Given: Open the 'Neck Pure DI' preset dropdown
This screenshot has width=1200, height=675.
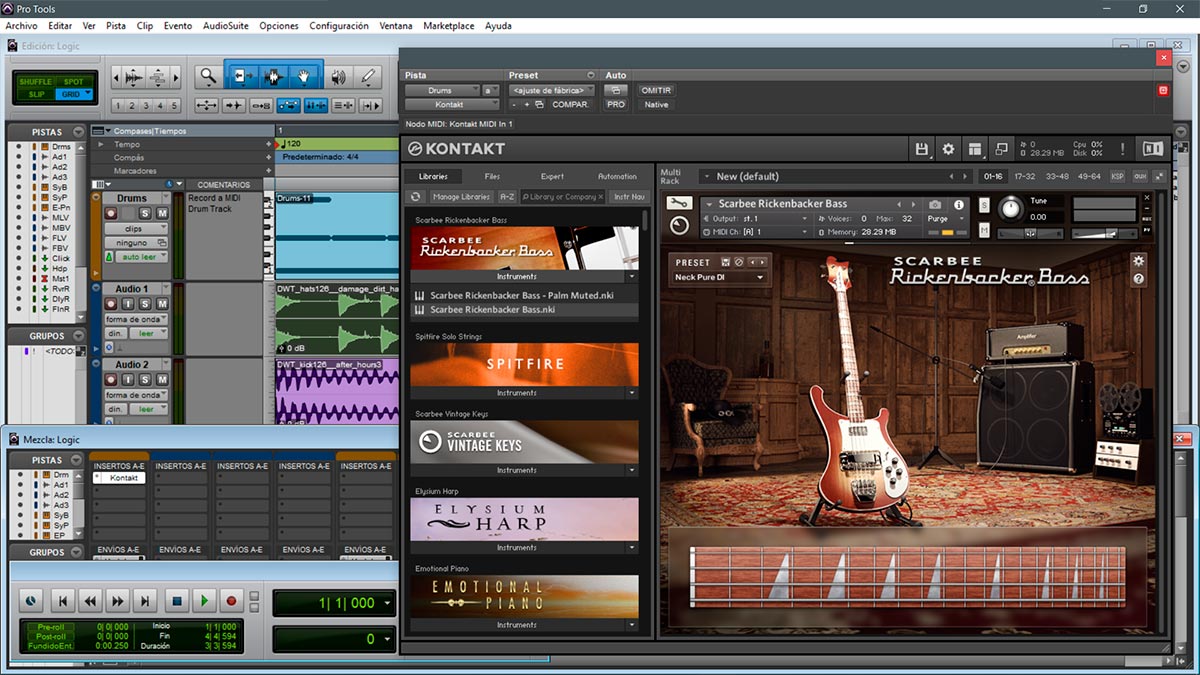Looking at the screenshot, I should [719, 277].
